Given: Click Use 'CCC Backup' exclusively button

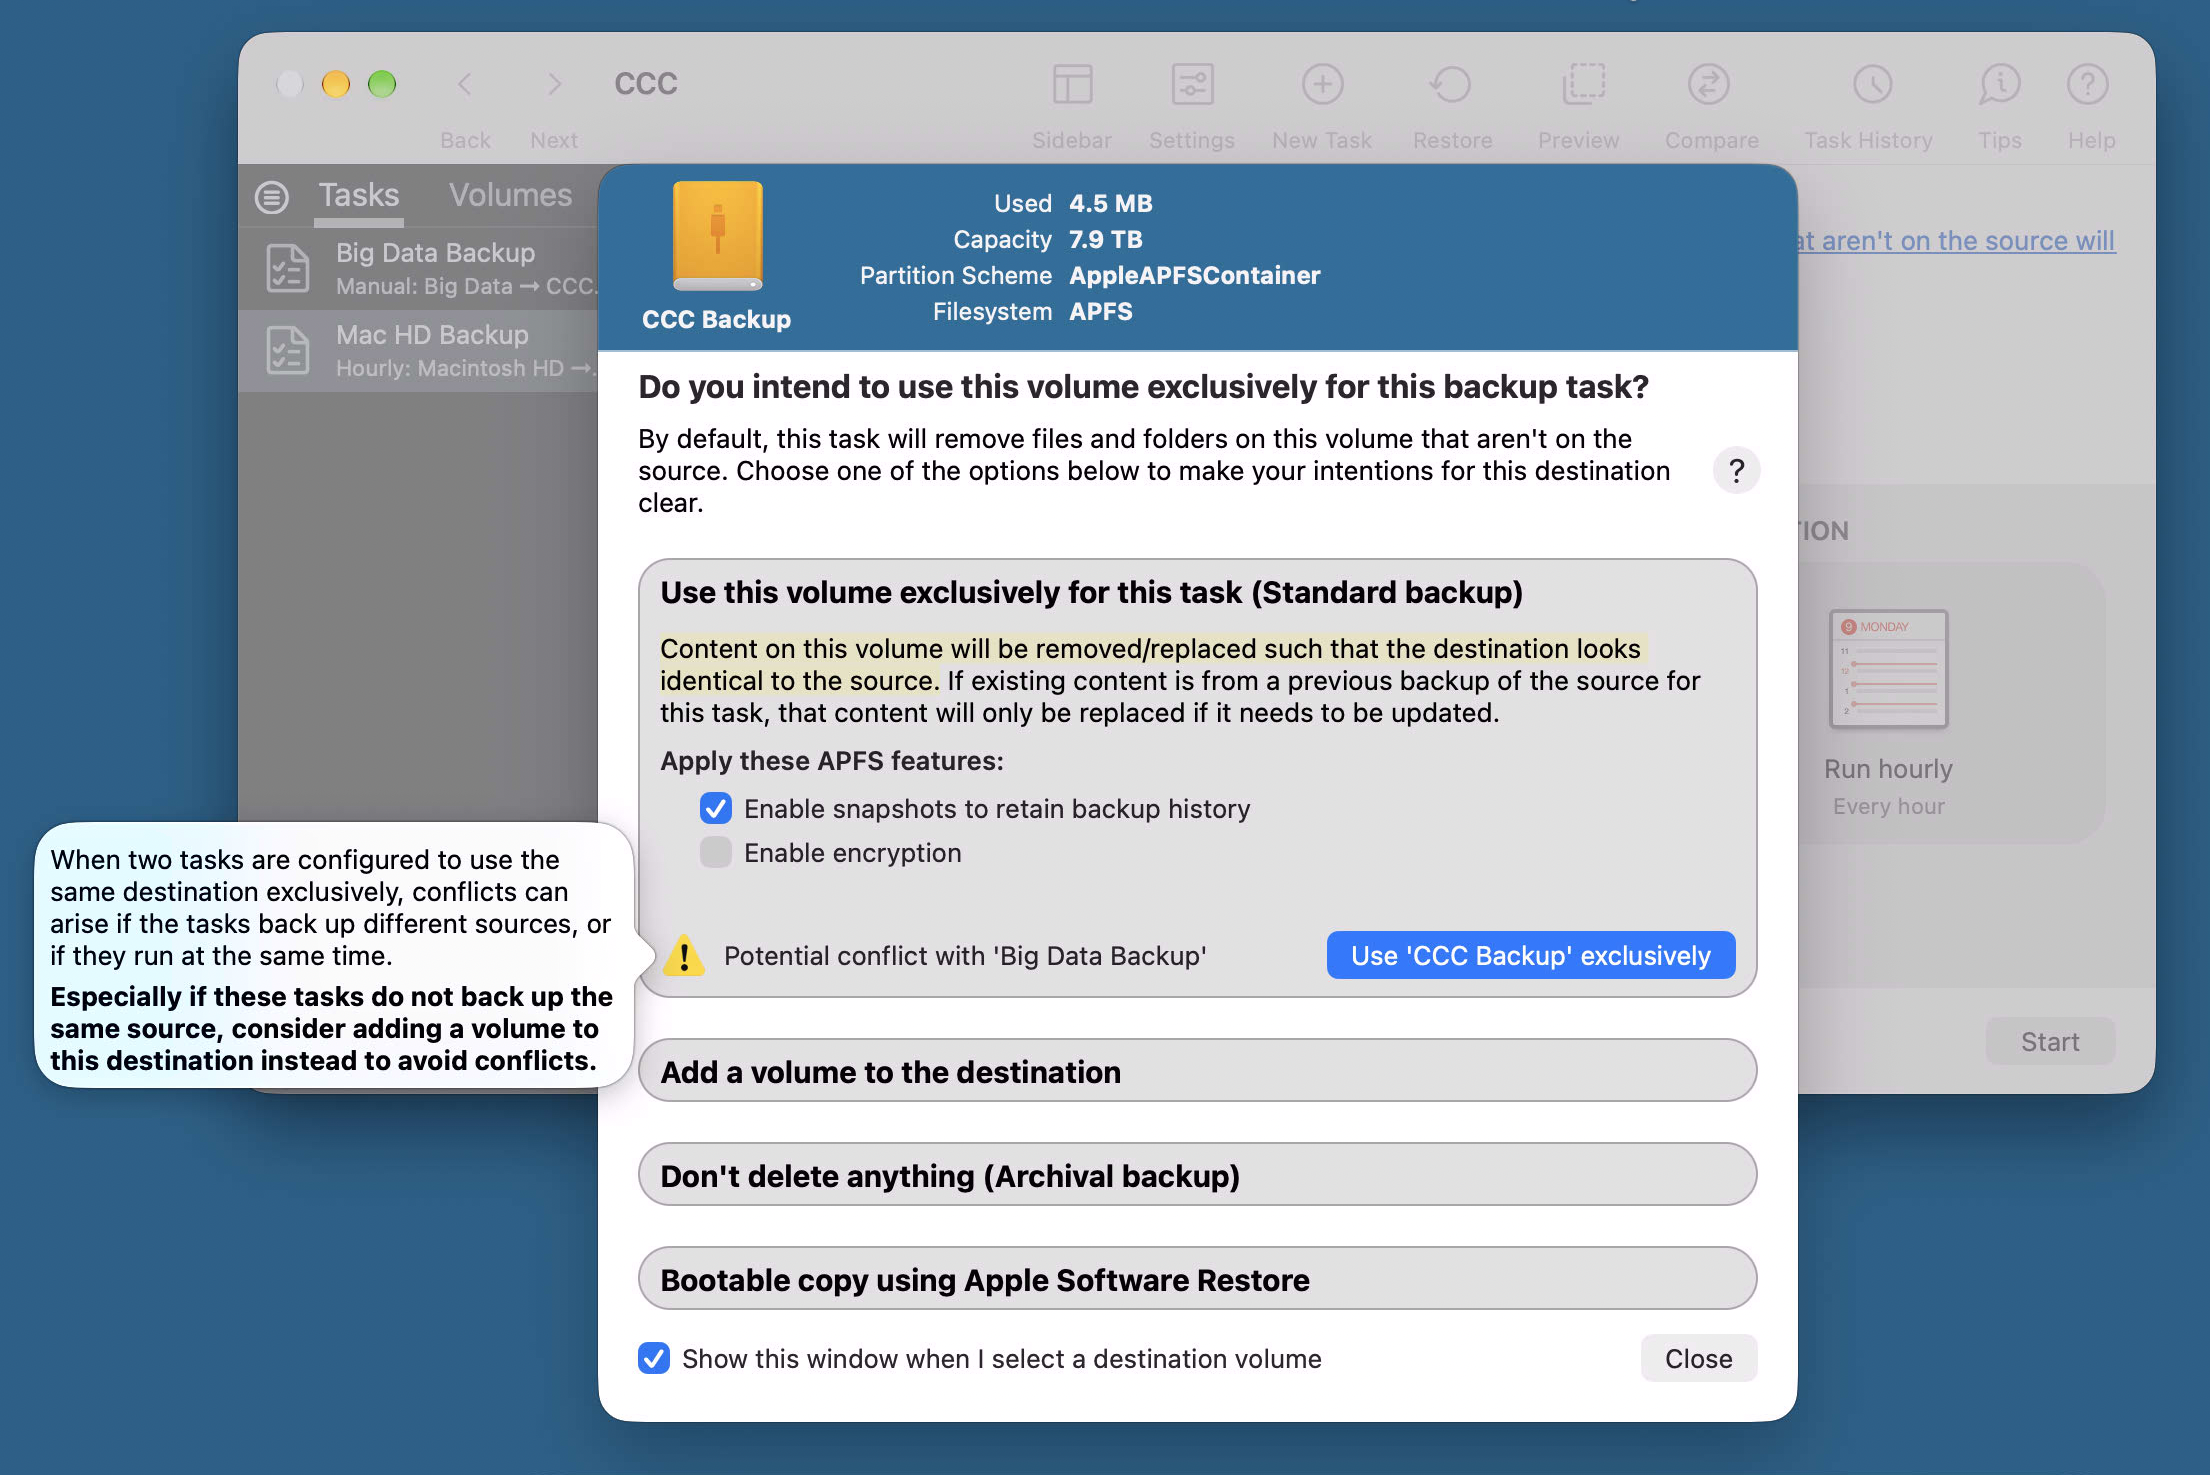Looking at the screenshot, I should pos(1531,956).
